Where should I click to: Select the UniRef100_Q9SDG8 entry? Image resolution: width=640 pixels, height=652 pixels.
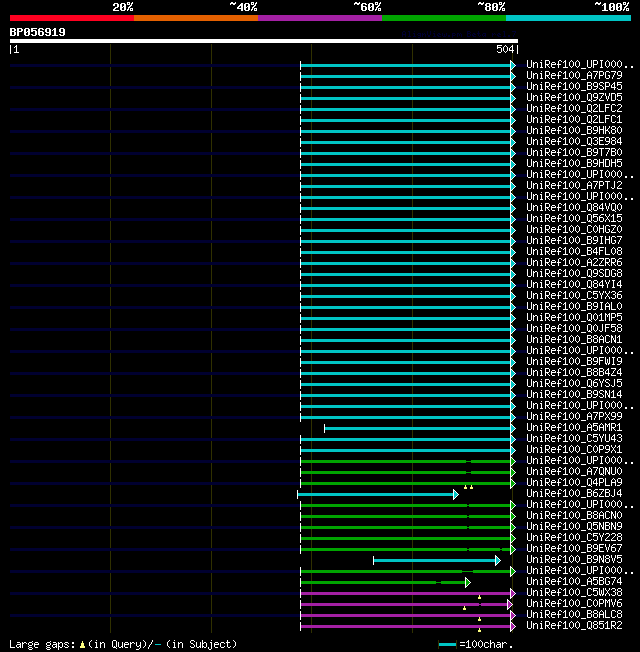tap(574, 274)
